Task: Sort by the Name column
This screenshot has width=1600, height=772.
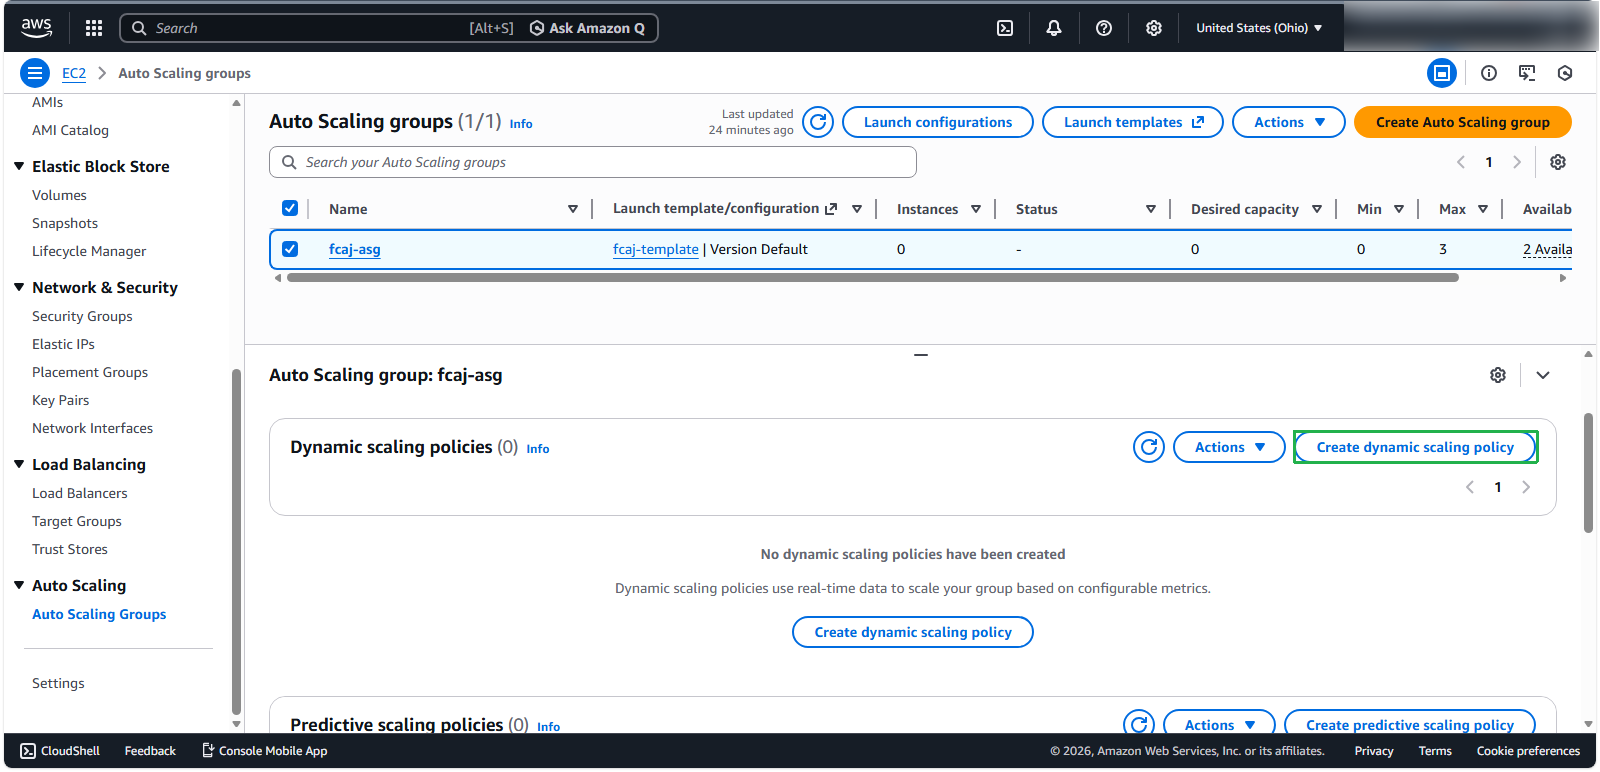Action: click(x=573, y=209)
